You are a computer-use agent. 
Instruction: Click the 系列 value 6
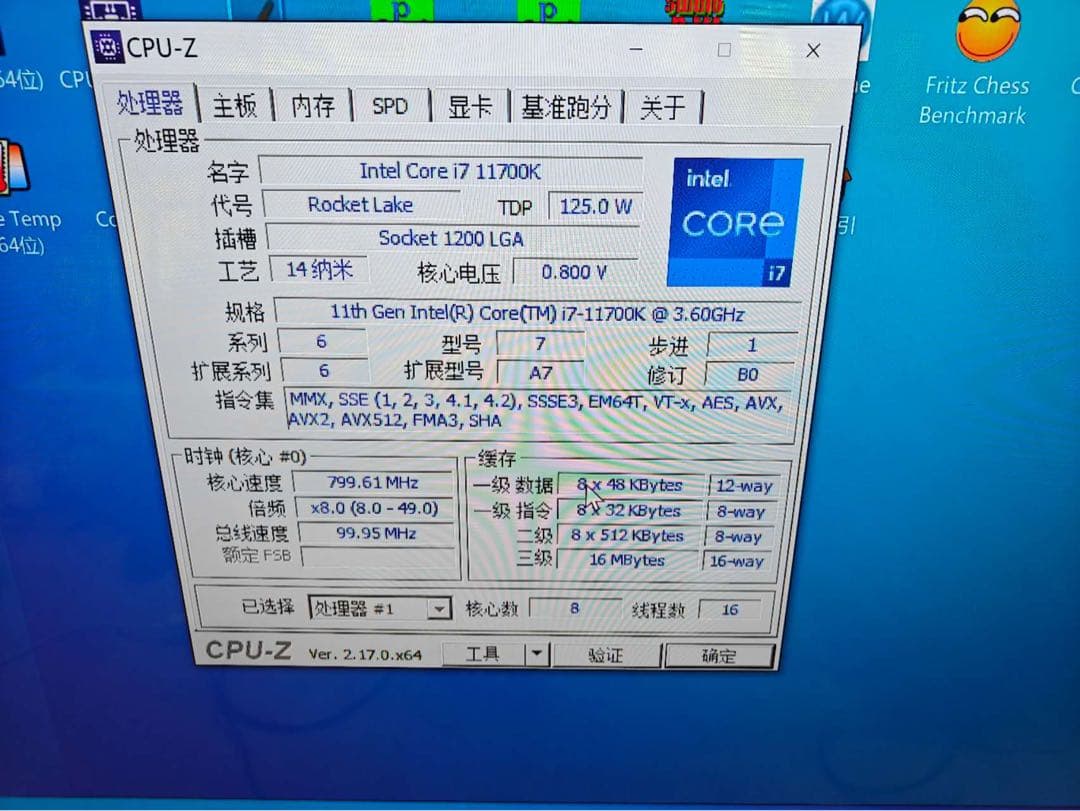pyautogui.click(x=321, y=342)
